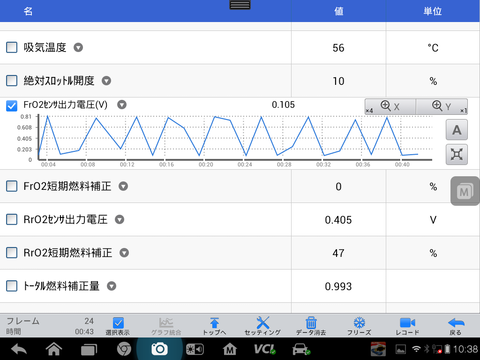
Task: Click the 吸気温度 value 56
Action: (338, 48)
